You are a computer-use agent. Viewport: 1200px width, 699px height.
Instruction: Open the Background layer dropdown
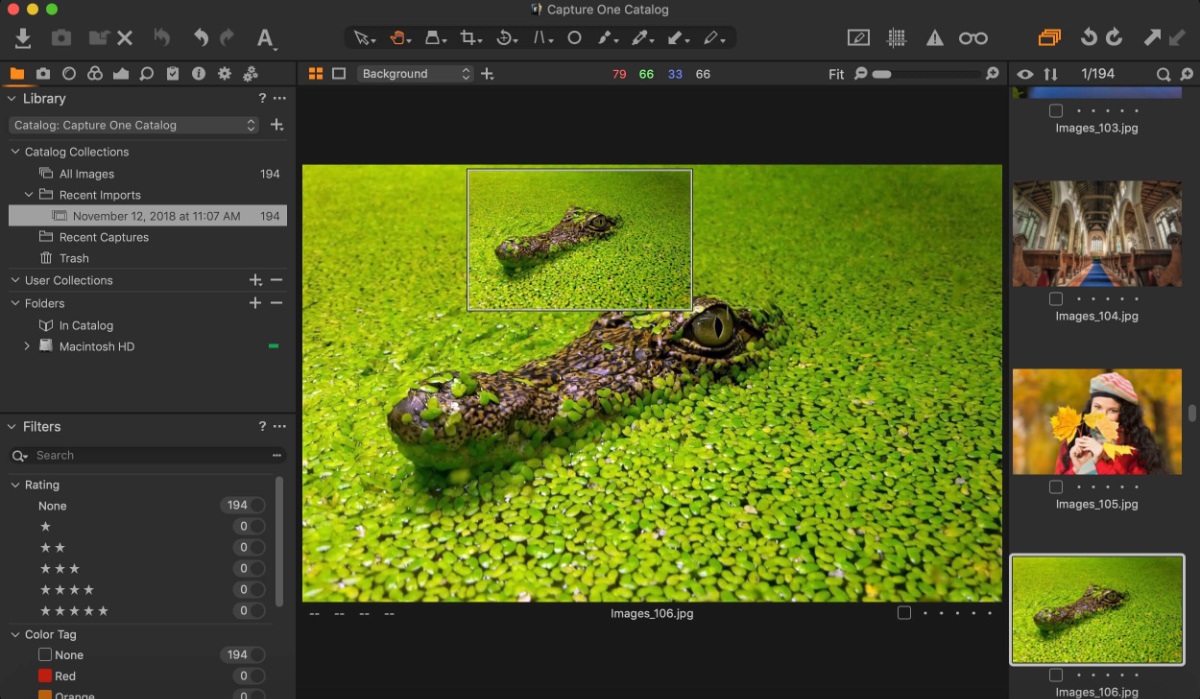tap(415, 74)
